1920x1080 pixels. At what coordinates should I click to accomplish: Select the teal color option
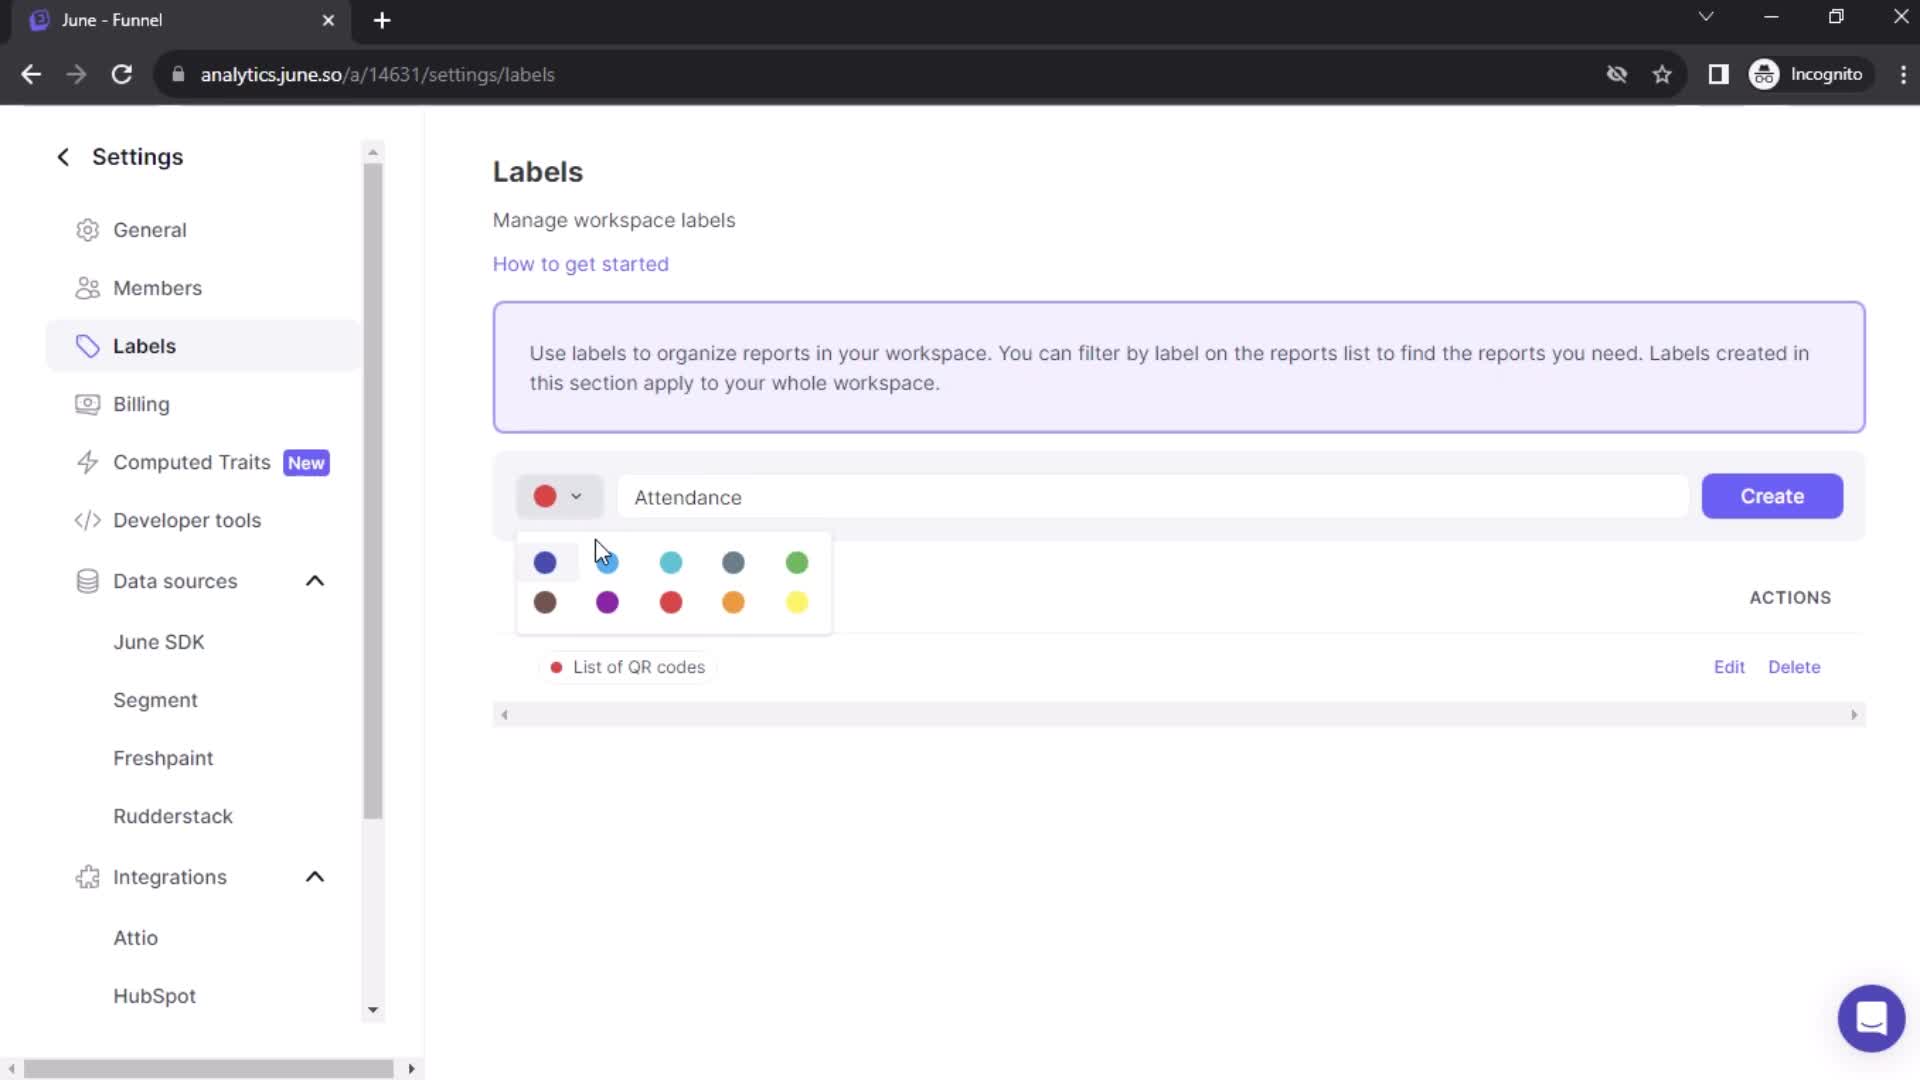(x=671, y=563)
